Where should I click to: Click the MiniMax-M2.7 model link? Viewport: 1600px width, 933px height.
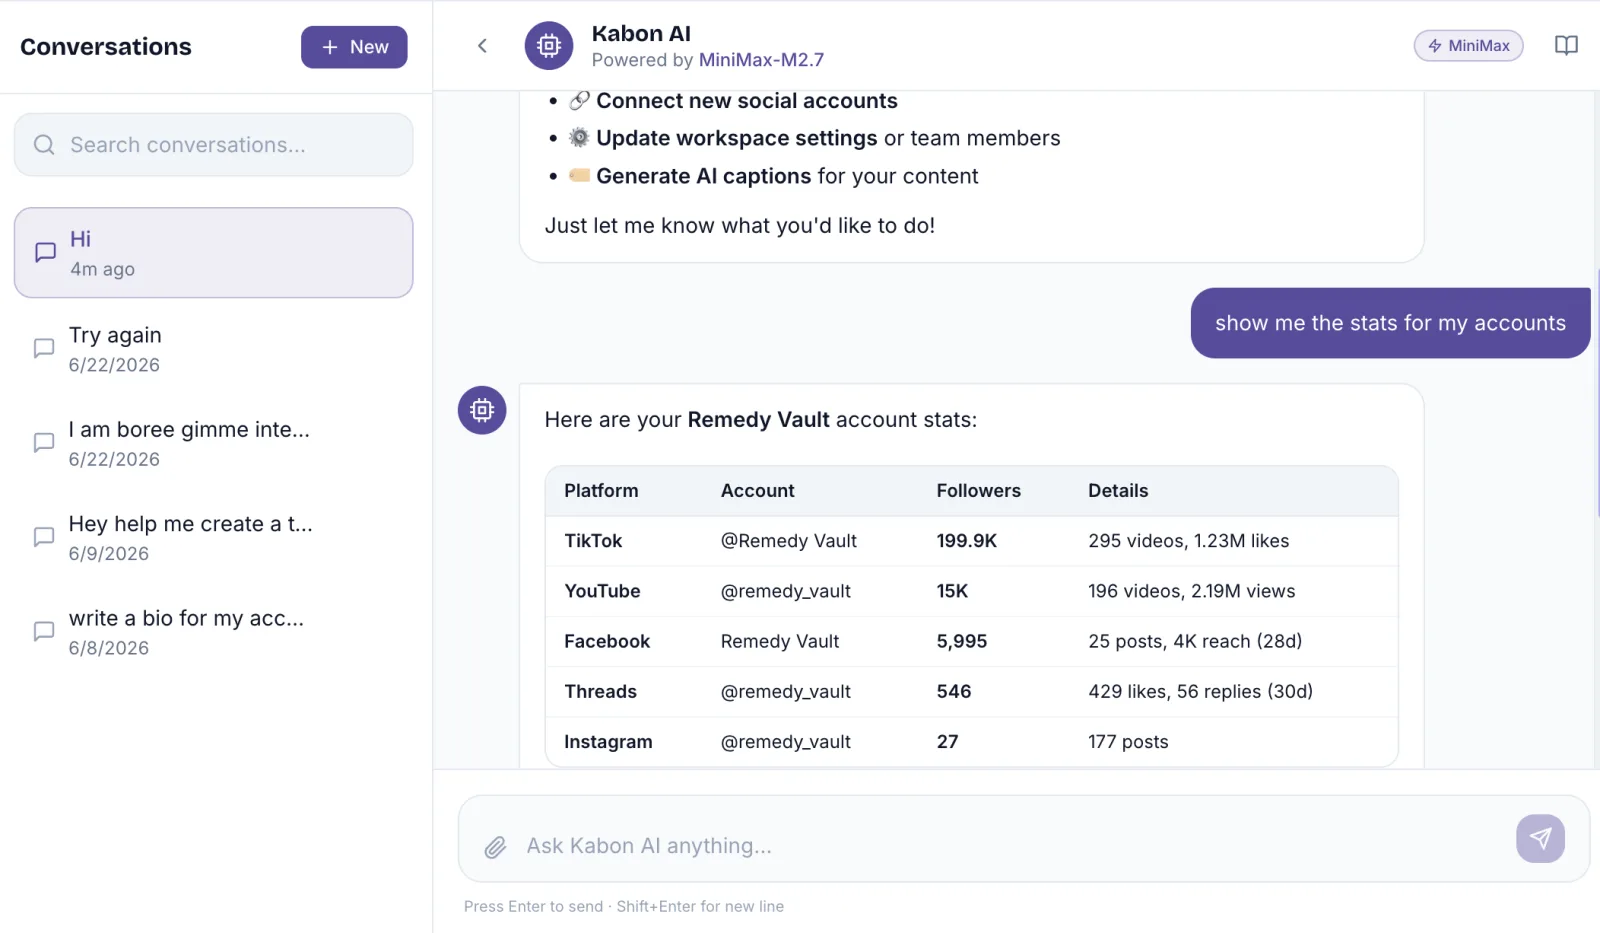point(761,60)
